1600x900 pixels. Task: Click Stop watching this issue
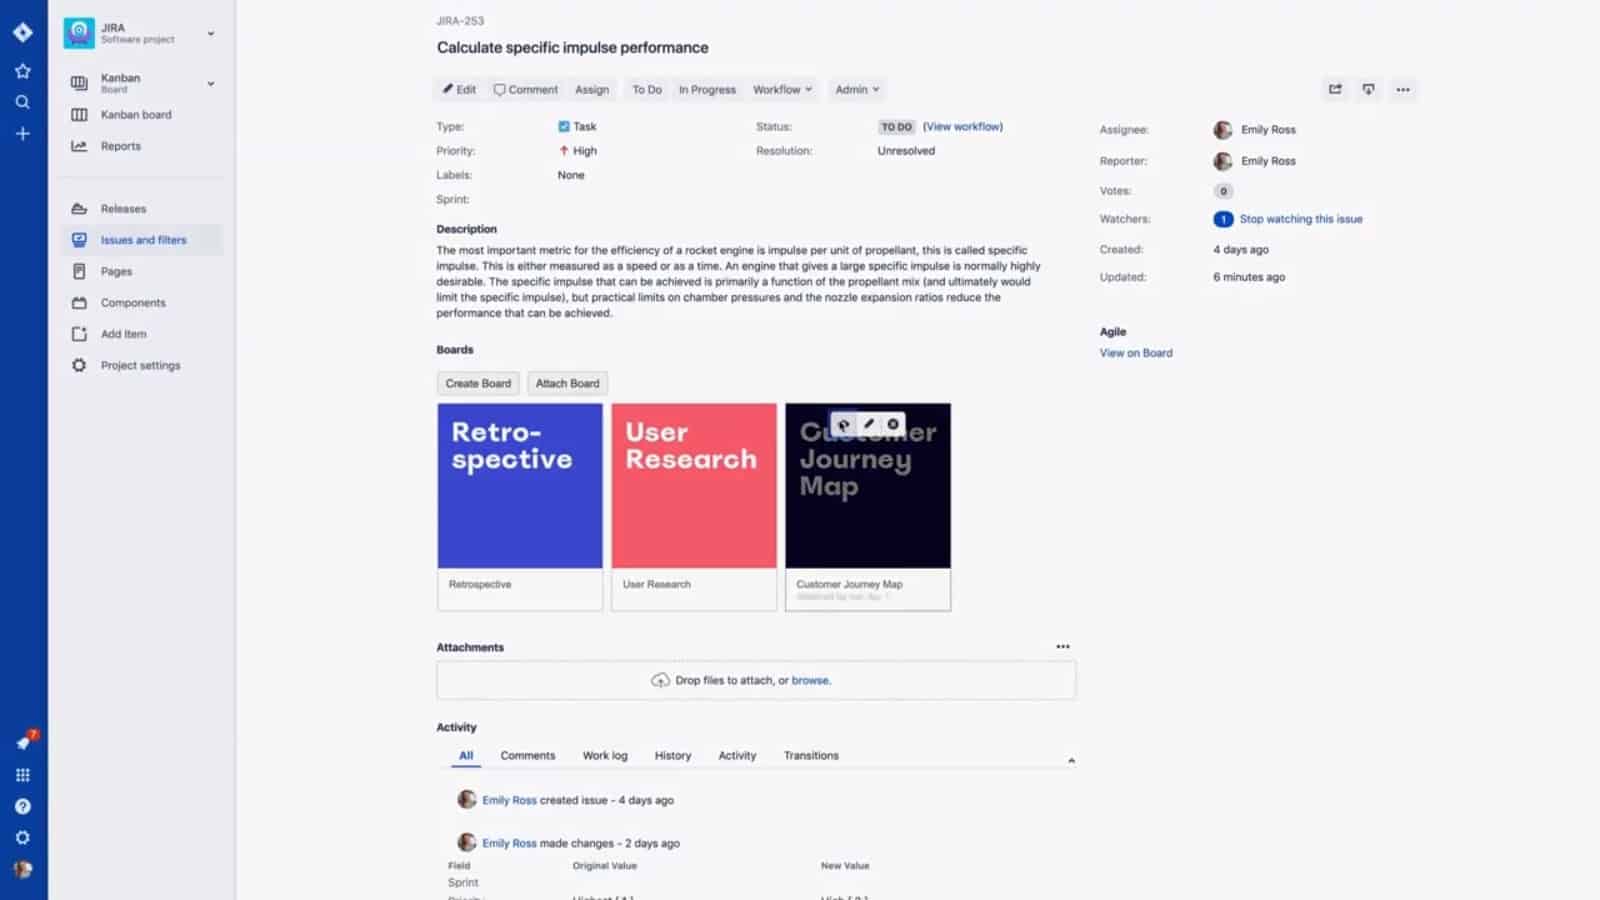coord(1300,218)
